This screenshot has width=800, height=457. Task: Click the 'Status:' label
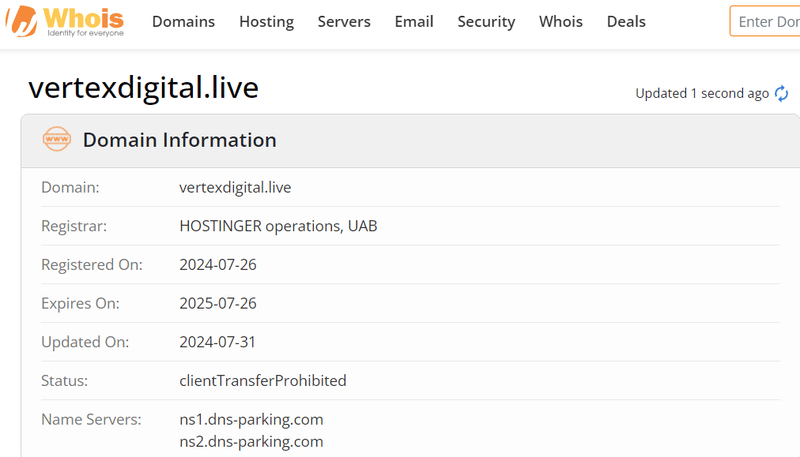point(64,380)
